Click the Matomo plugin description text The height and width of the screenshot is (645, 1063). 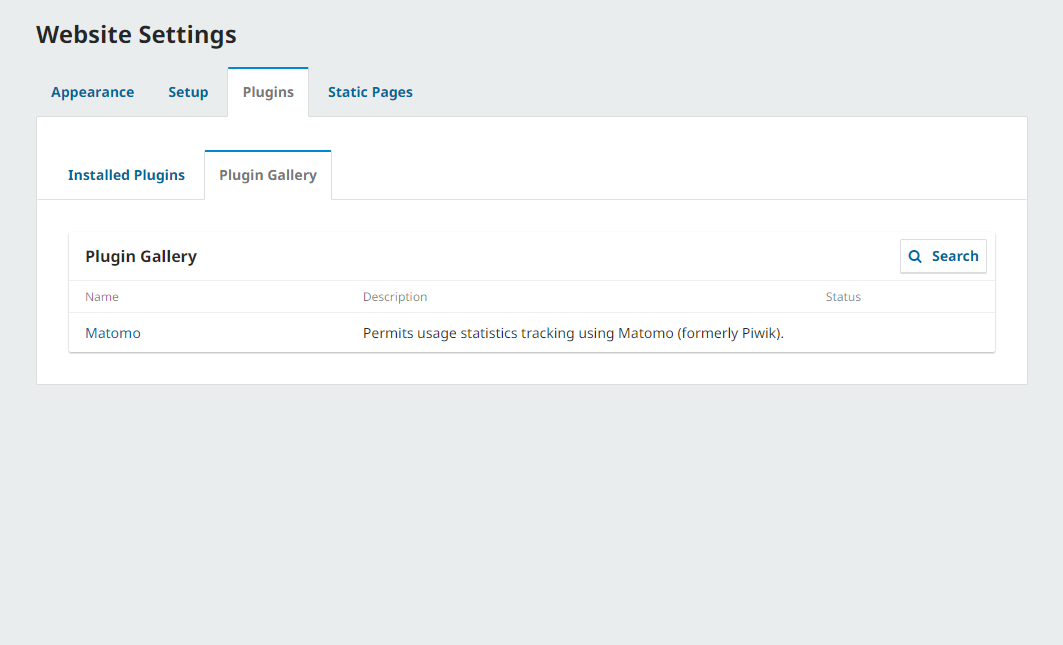(573, 333)
